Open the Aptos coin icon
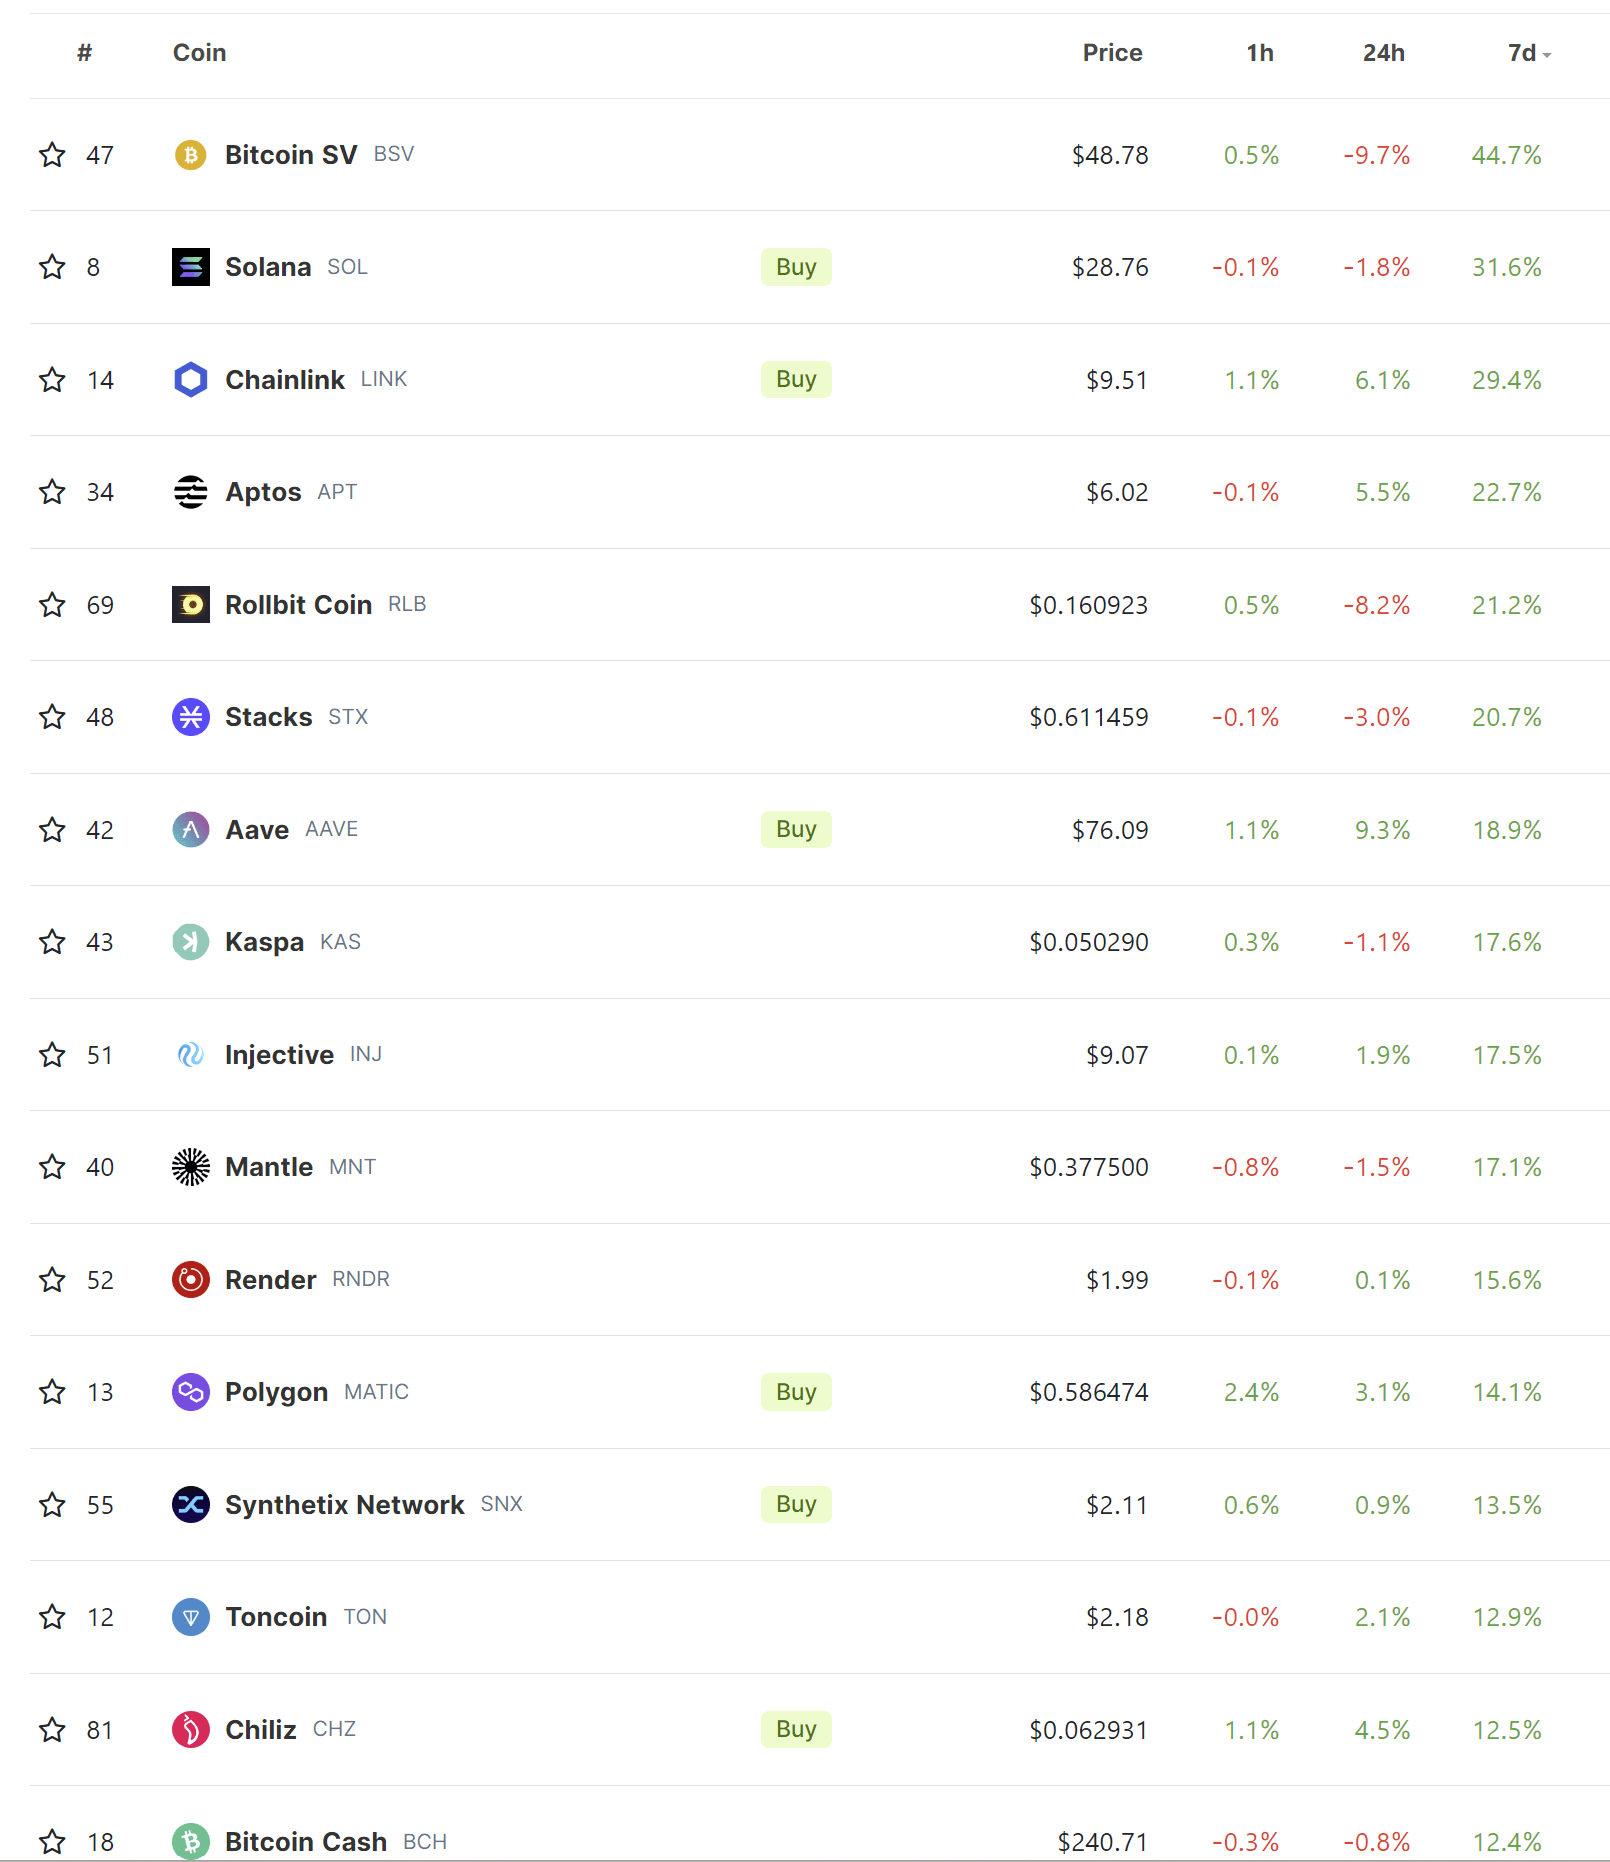The height and width of the screenshot is (1862, 1610). pyautogui.click(x=190, y=492)
